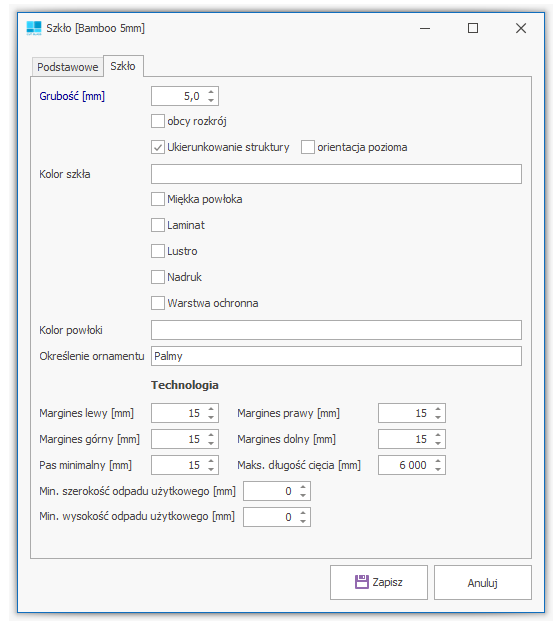Click the floppy disk Zapisz save icon
This screenshot has height=624, width=558.
tap(361, 582)
